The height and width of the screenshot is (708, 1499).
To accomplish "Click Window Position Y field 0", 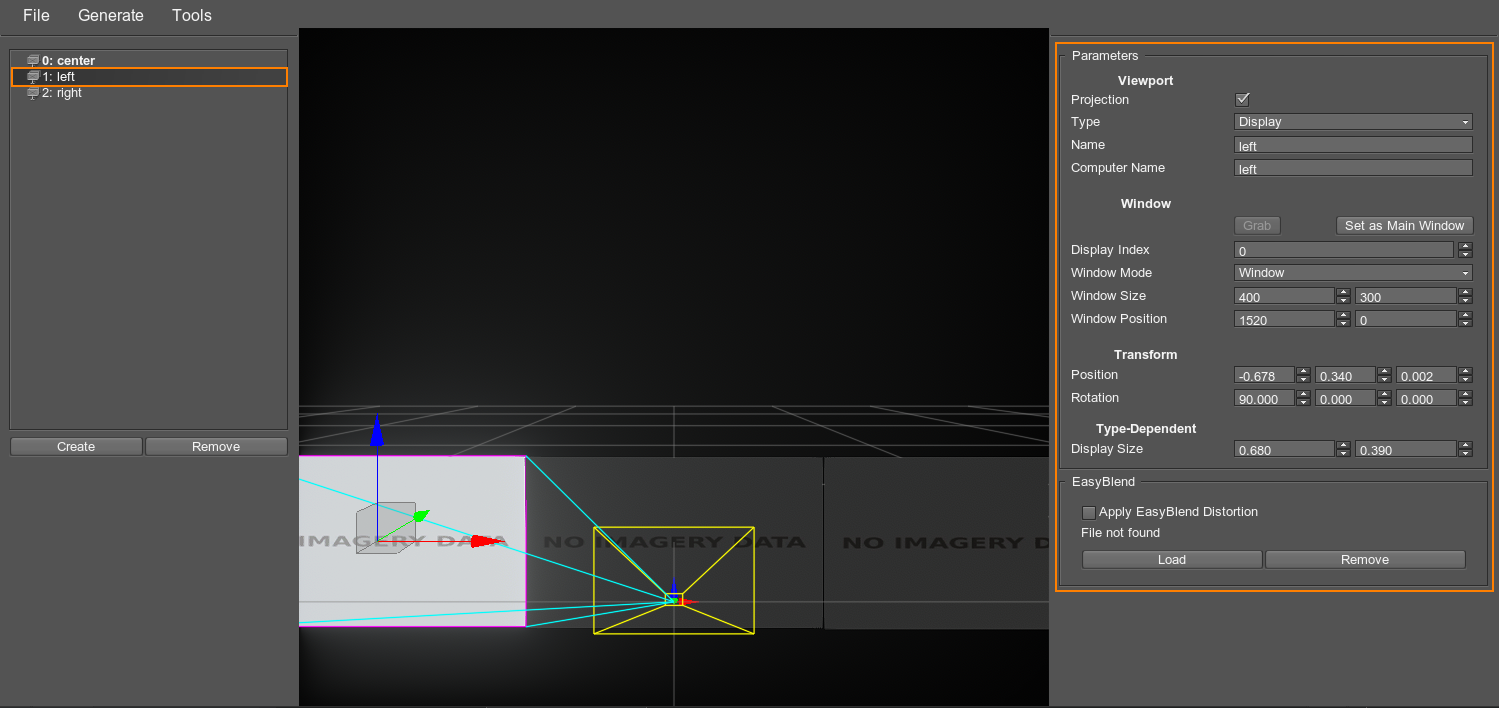I will [x=1405, y=319].
